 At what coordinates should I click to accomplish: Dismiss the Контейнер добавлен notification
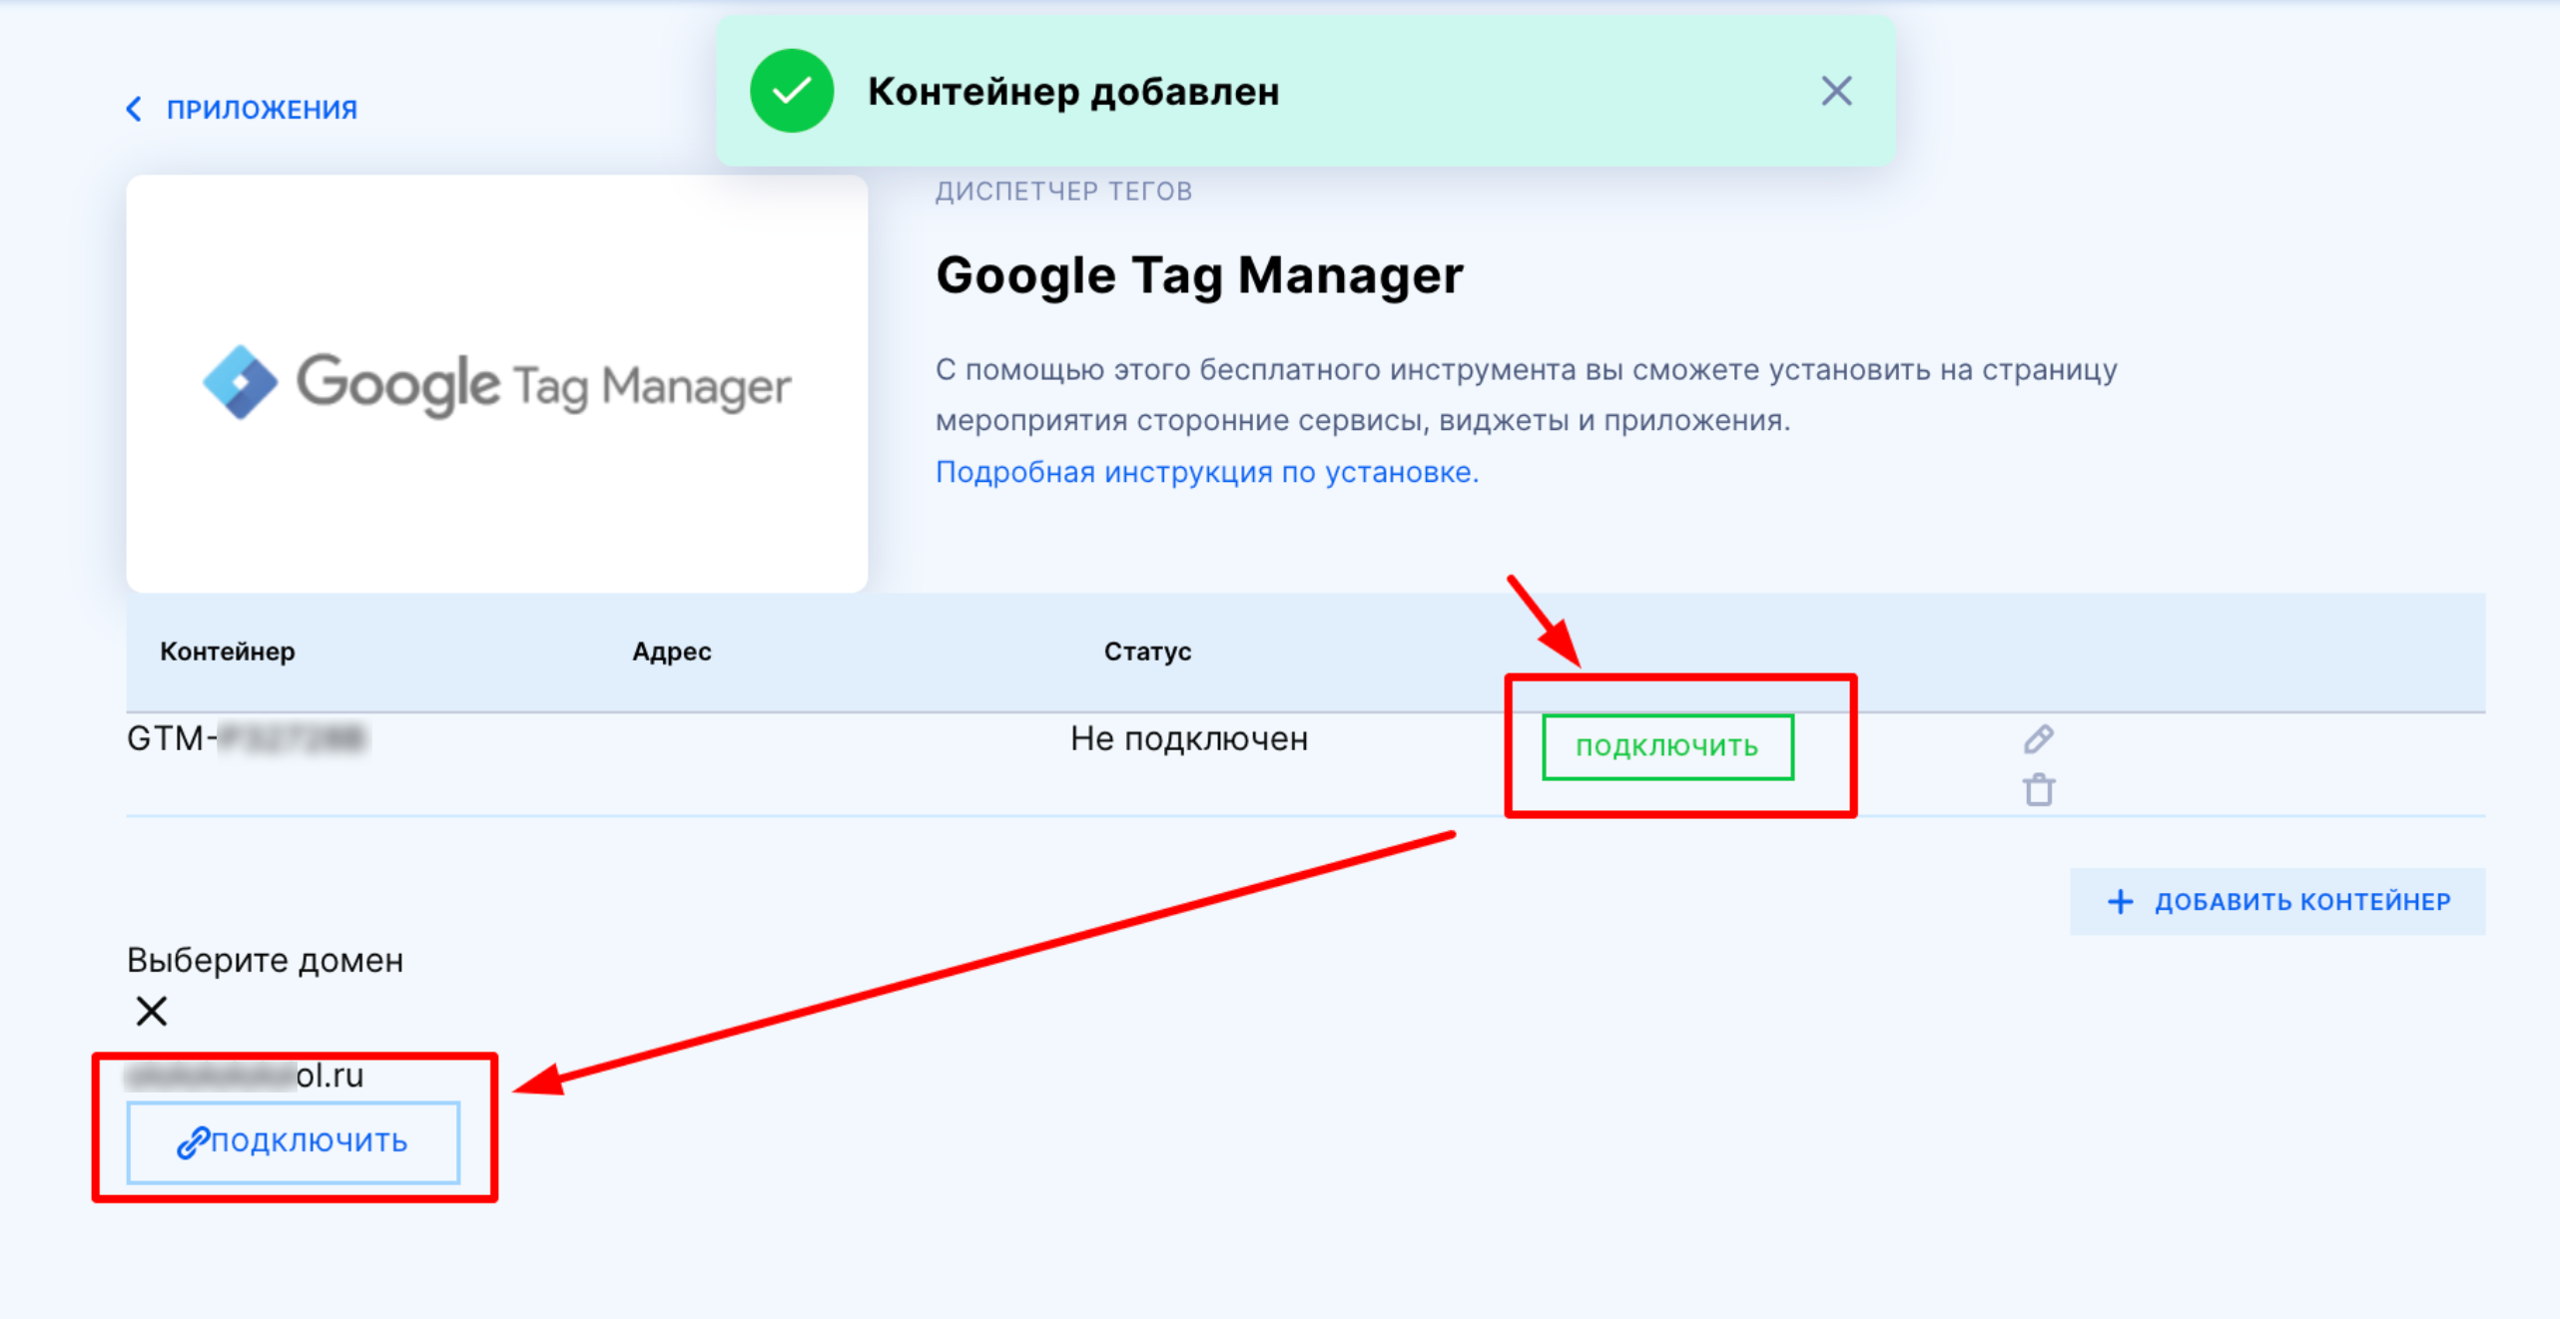[x=1838, y=92]
